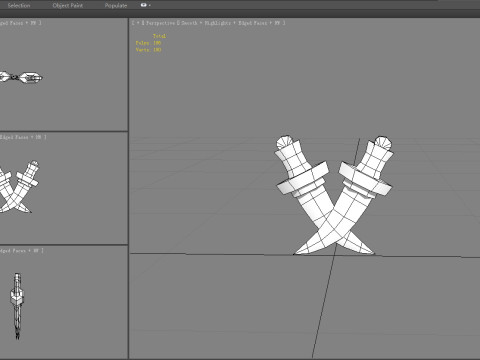Switch to the Object Paint tab
The height and width of the screenshot is (360, 480).
[x=68, y=5]
